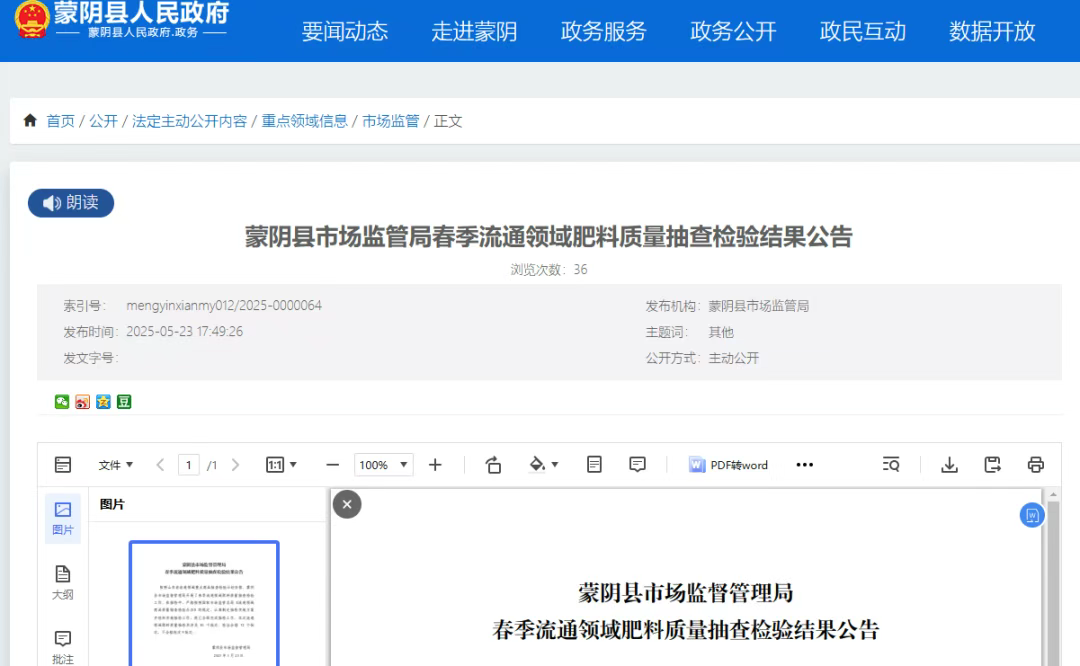Open 政务公开 in the top navigation
Image resolution: width=1080 pixels, height=666 pixels.
pyautogui.click(x=733, y=31)
